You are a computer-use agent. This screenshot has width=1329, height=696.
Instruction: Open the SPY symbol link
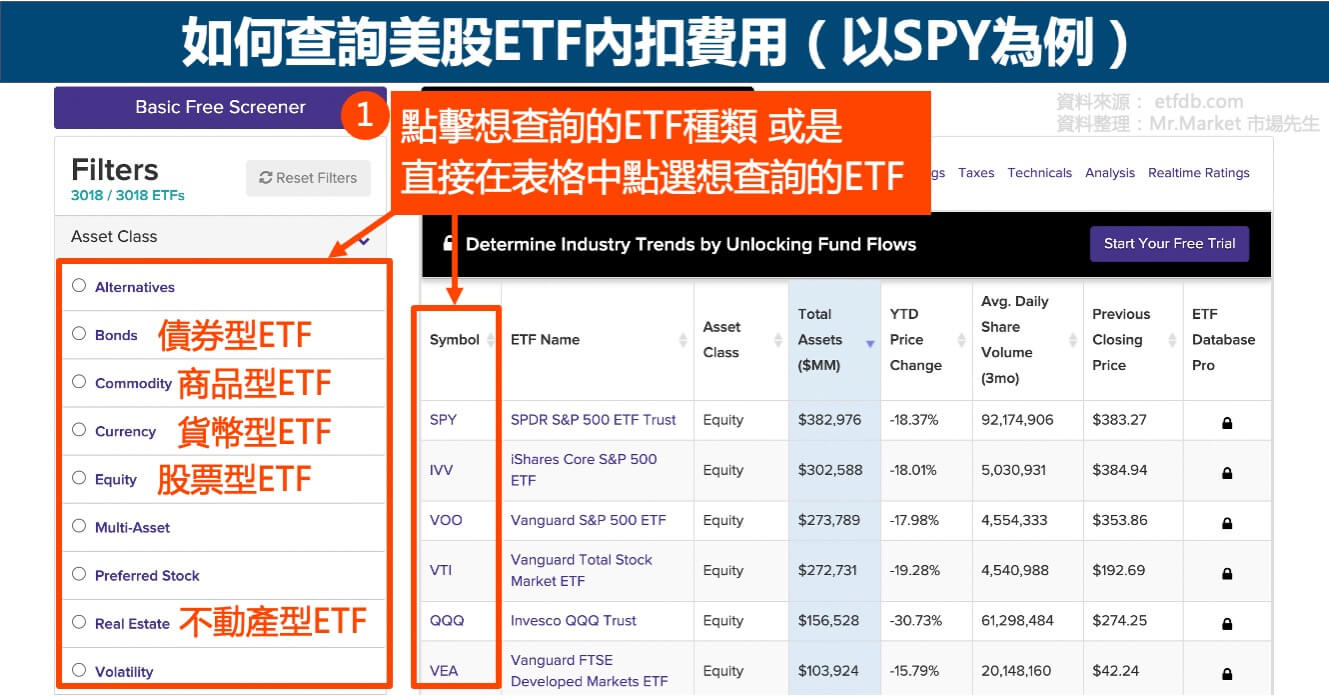click(x=443, y=420)
